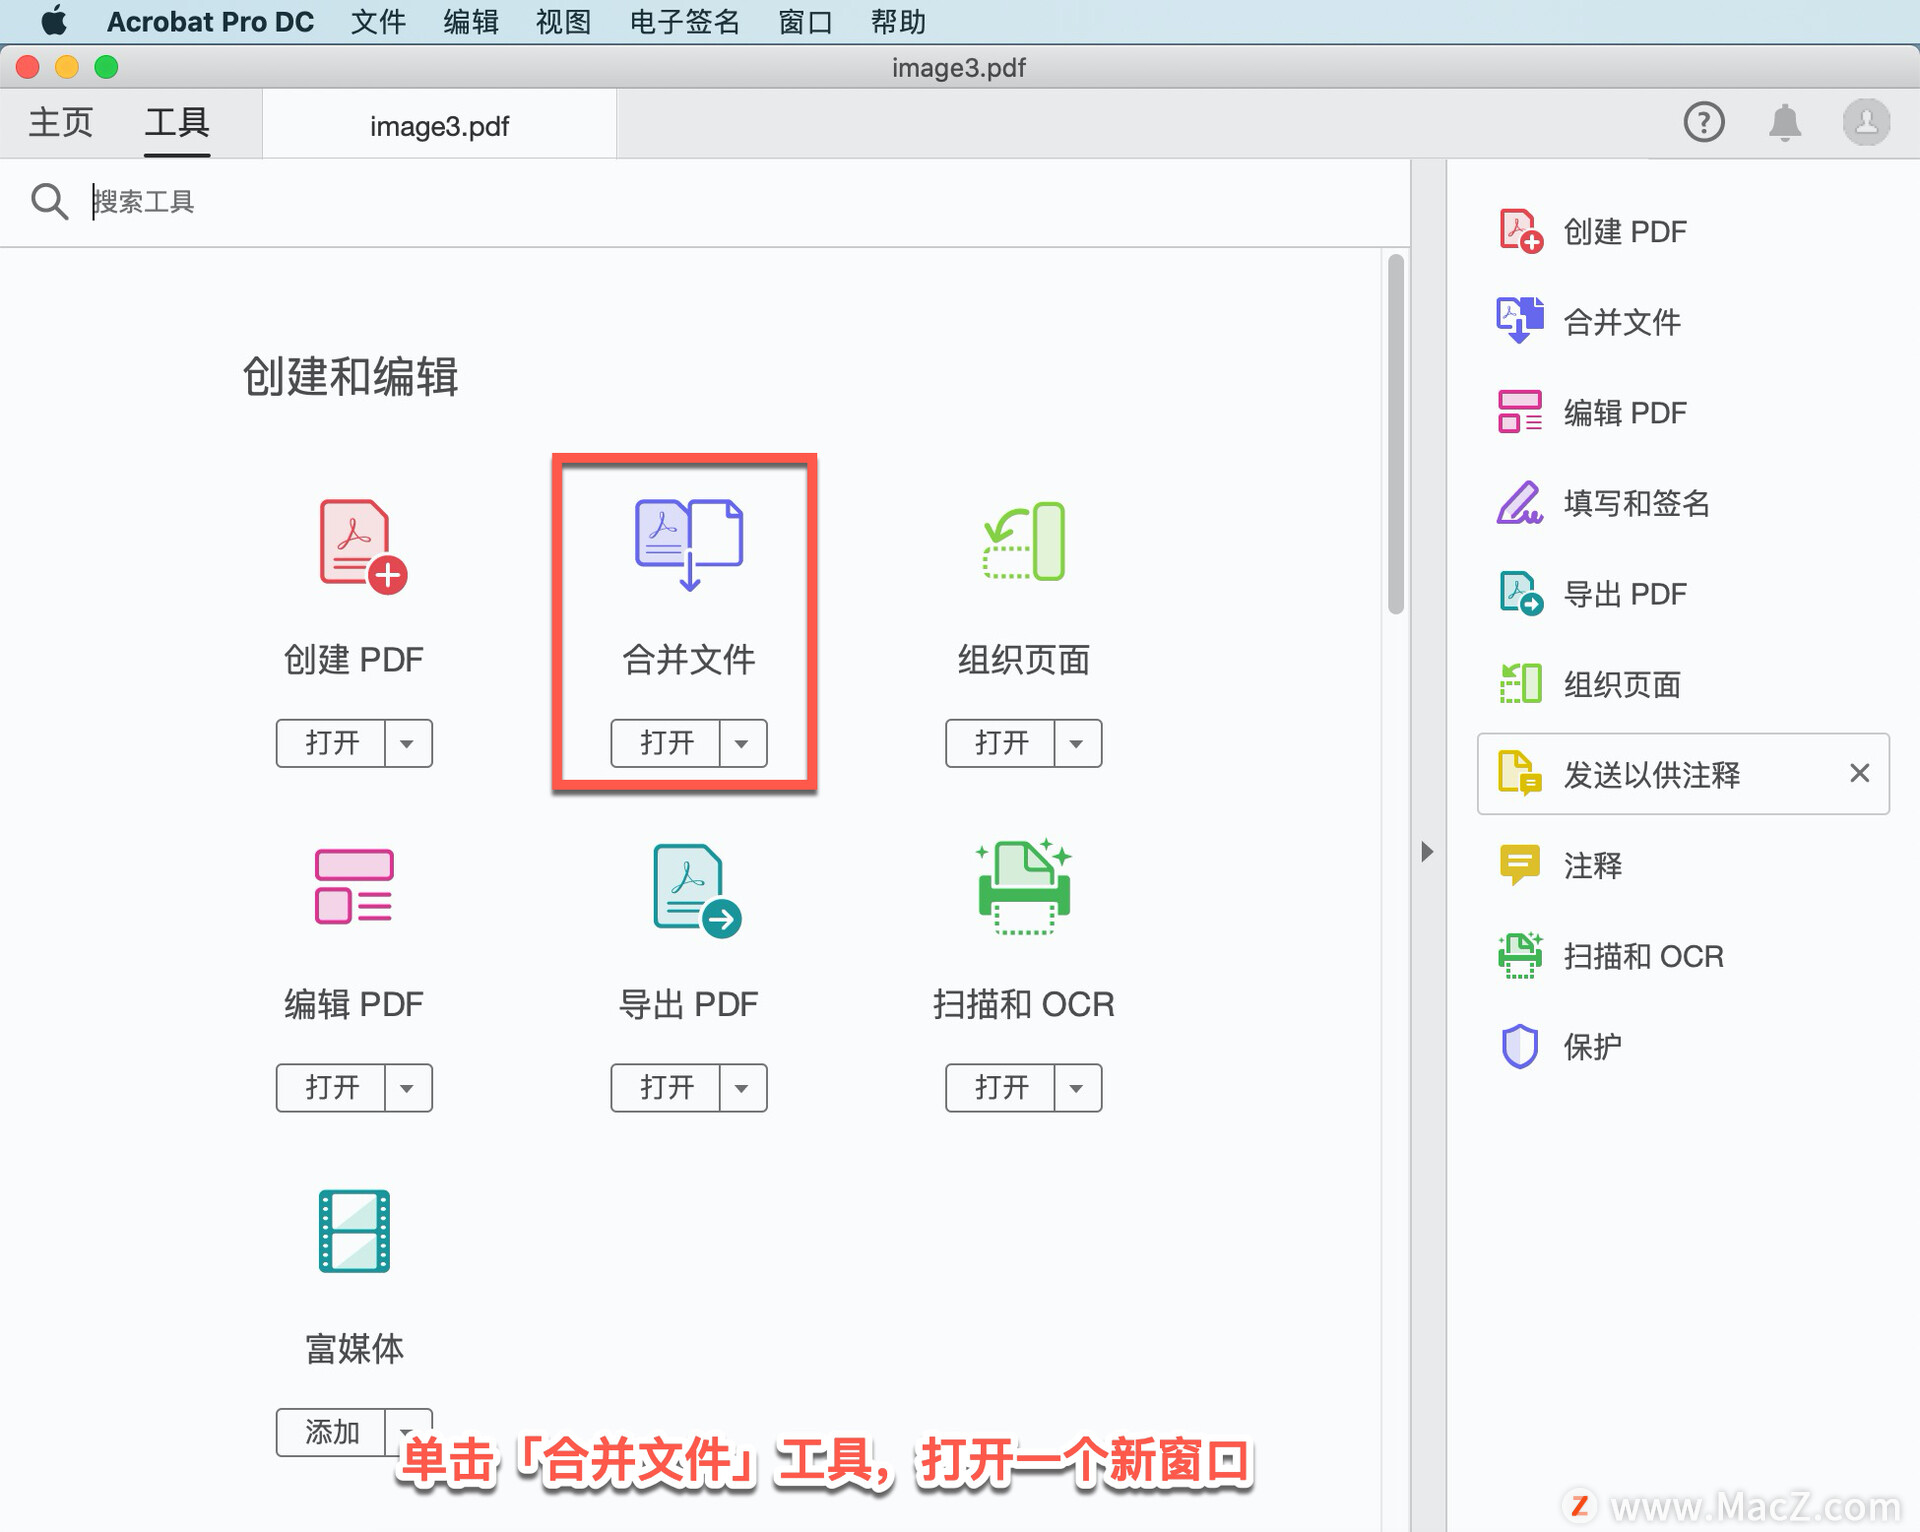Click the Scan and OCR (扫描和 OCR) printer icon
The width and height of the screenshot is (1920, 1532).
[1023, 887]
